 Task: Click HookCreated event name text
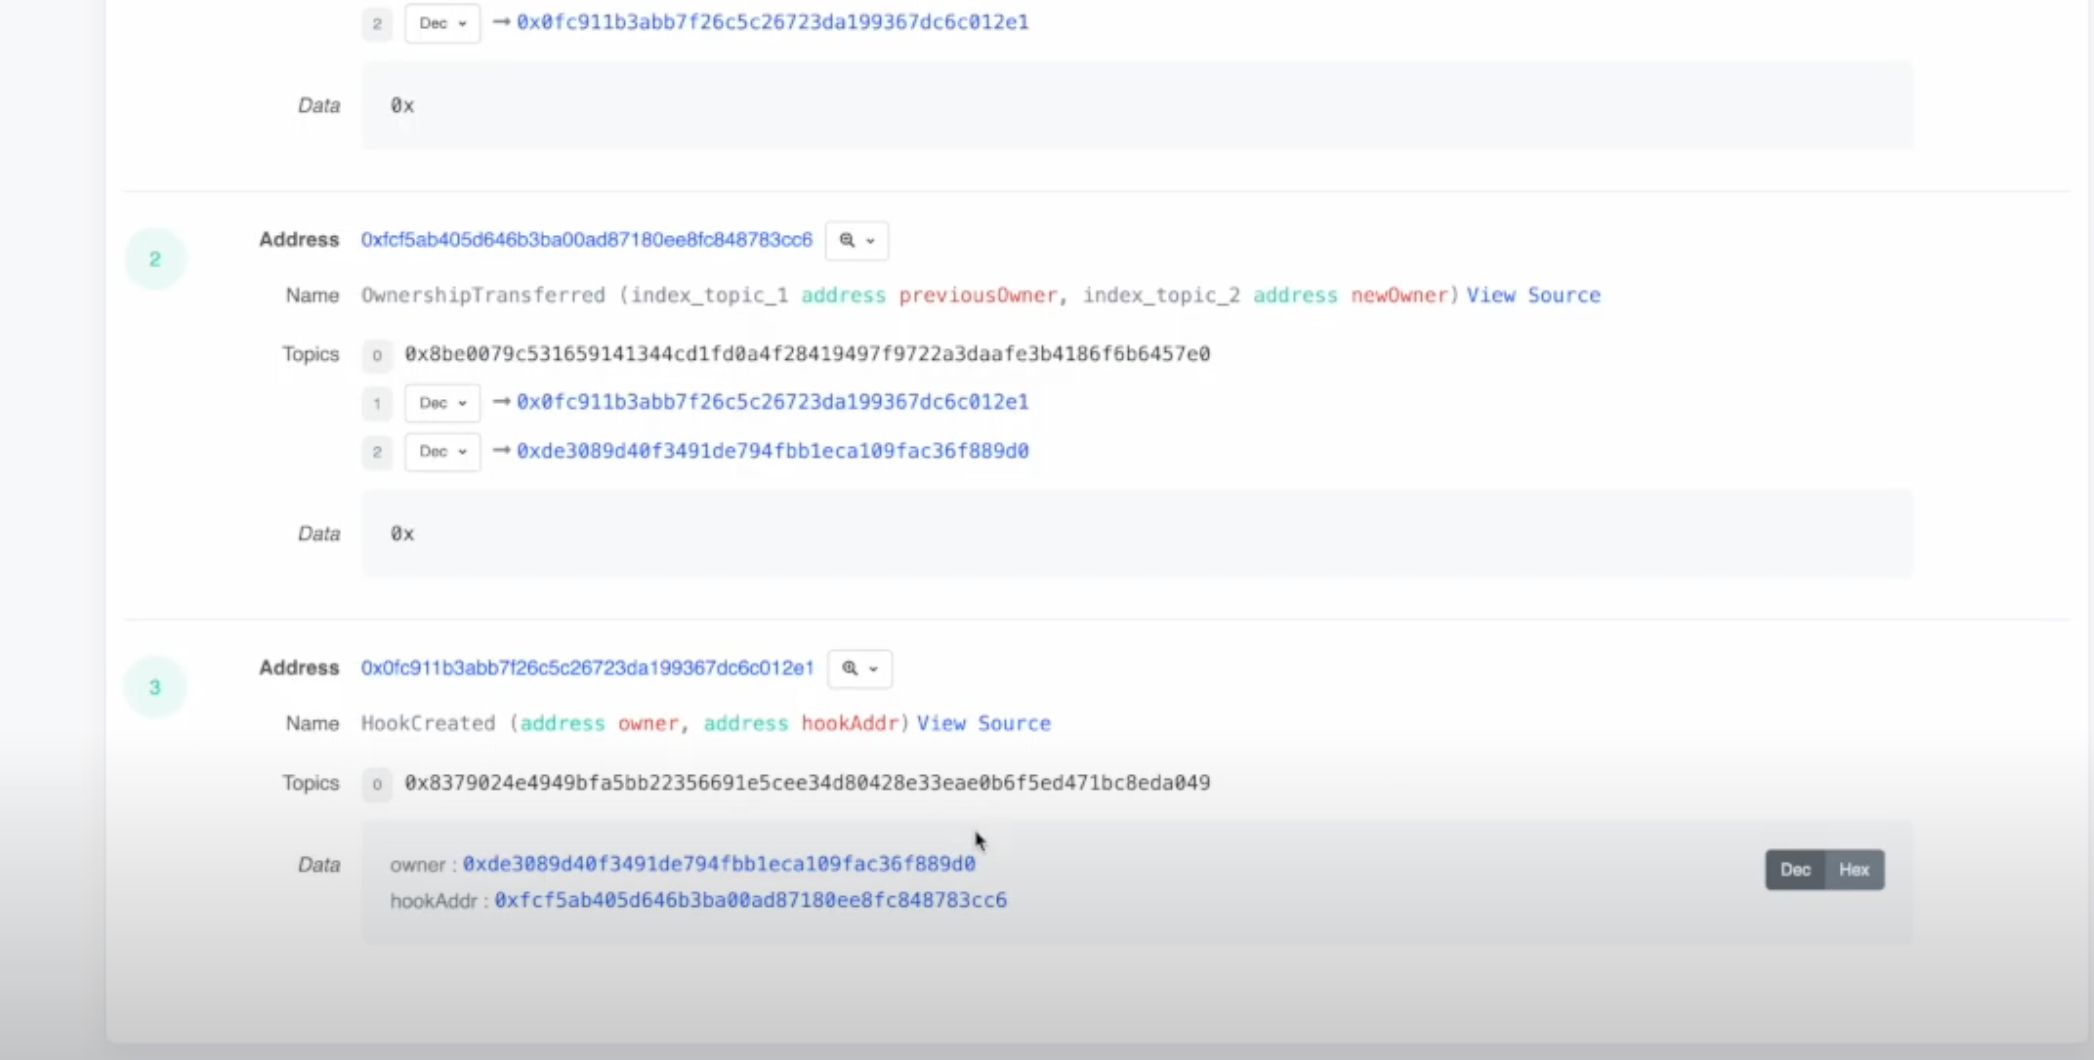coord(428,723)
